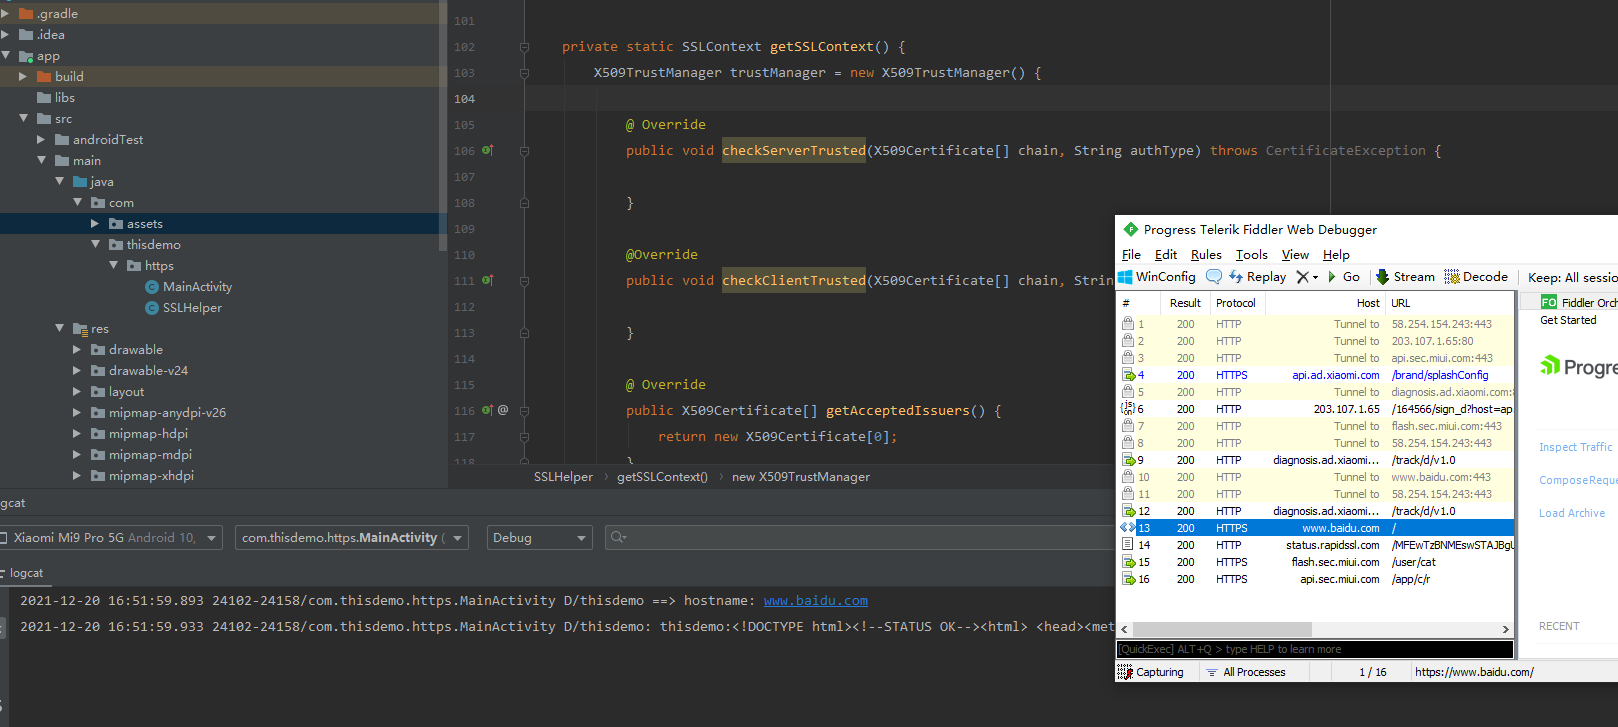Click the QuickExec command input box
Viewport: 1618px width, 727px height.
(1315, 649)
